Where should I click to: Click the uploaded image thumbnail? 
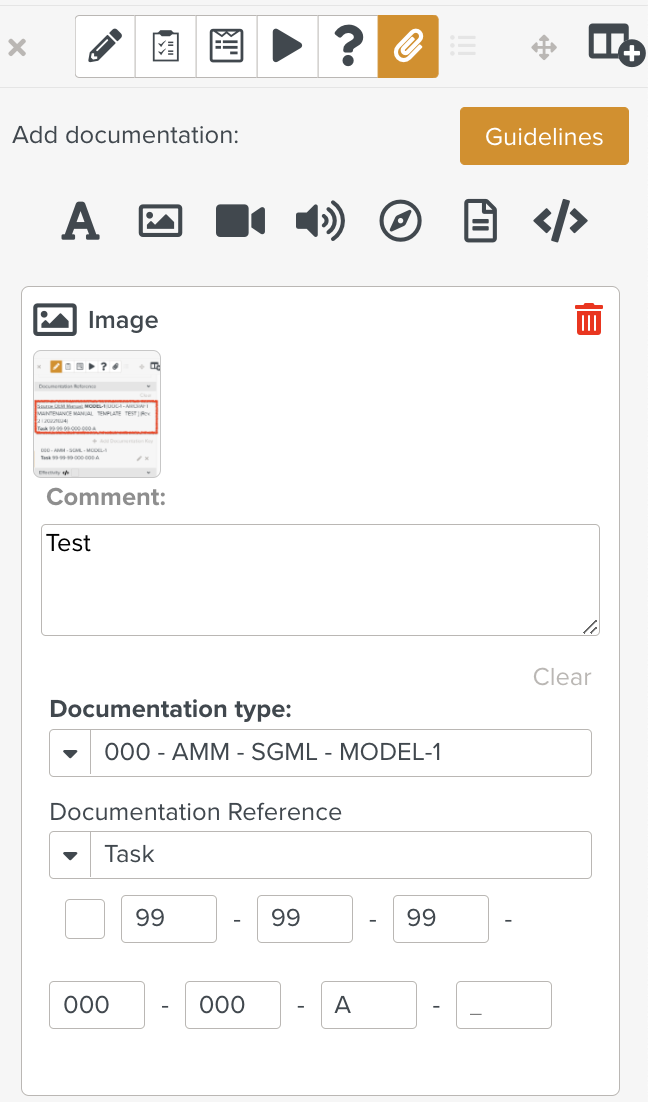point(97,413)
